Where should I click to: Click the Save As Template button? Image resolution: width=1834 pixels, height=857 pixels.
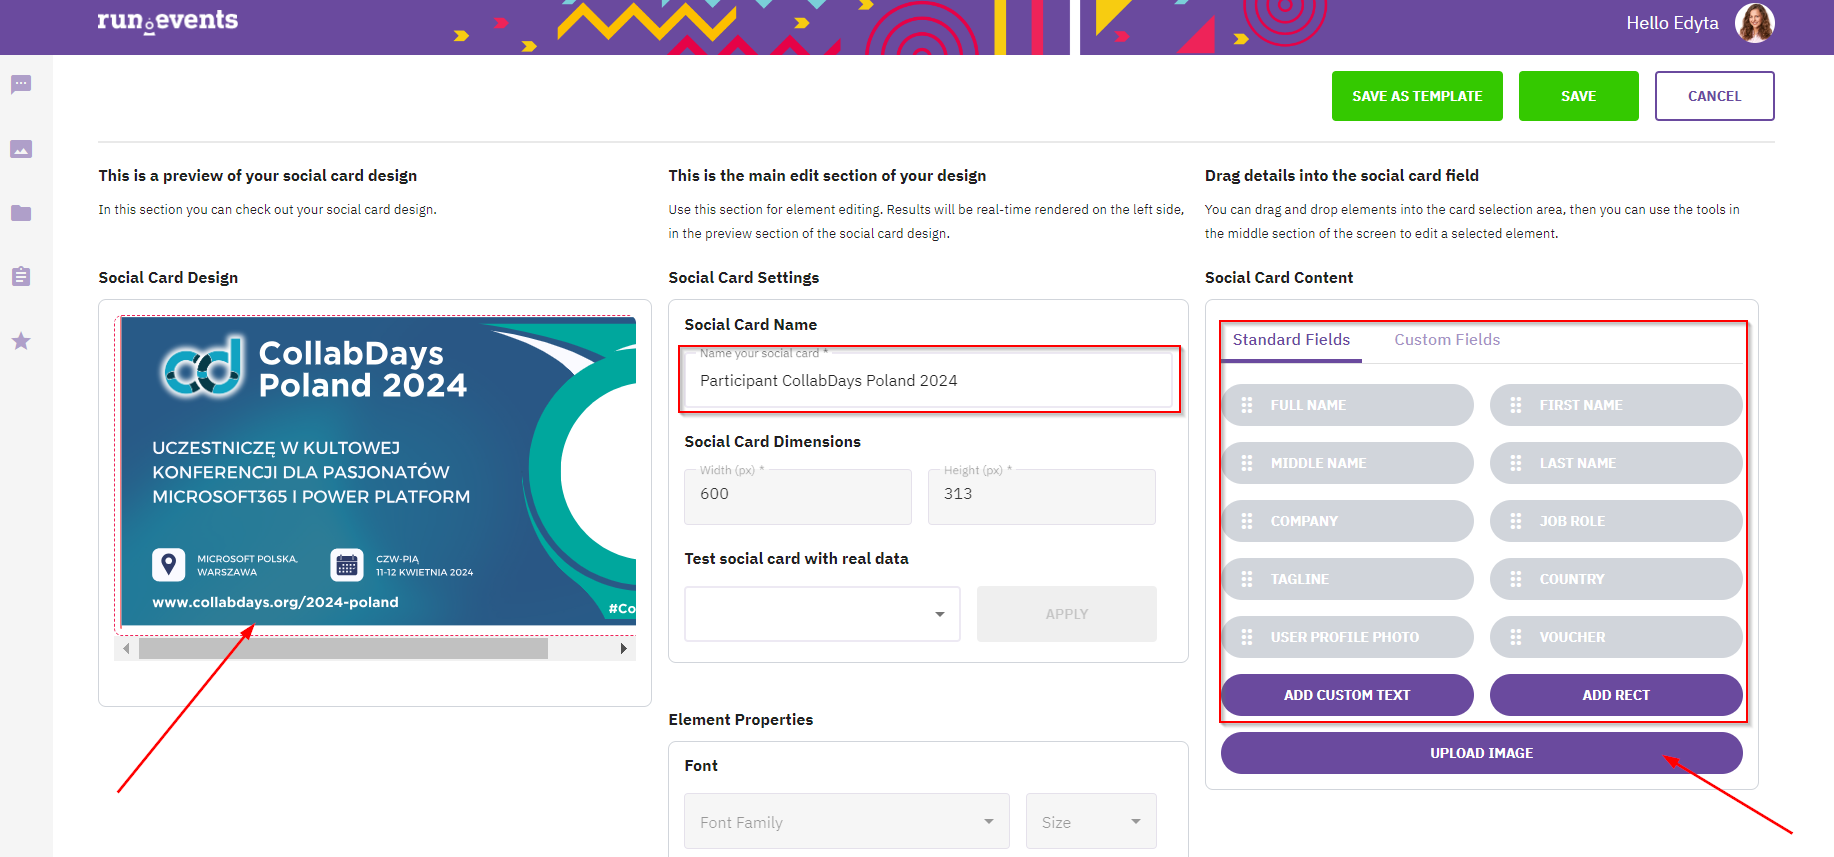coord(1417,96)
